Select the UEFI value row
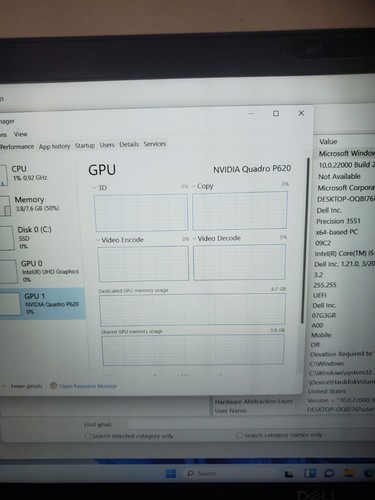Image resolution: width=375 pixels, height=500 pixels. [x=319, y=295]
